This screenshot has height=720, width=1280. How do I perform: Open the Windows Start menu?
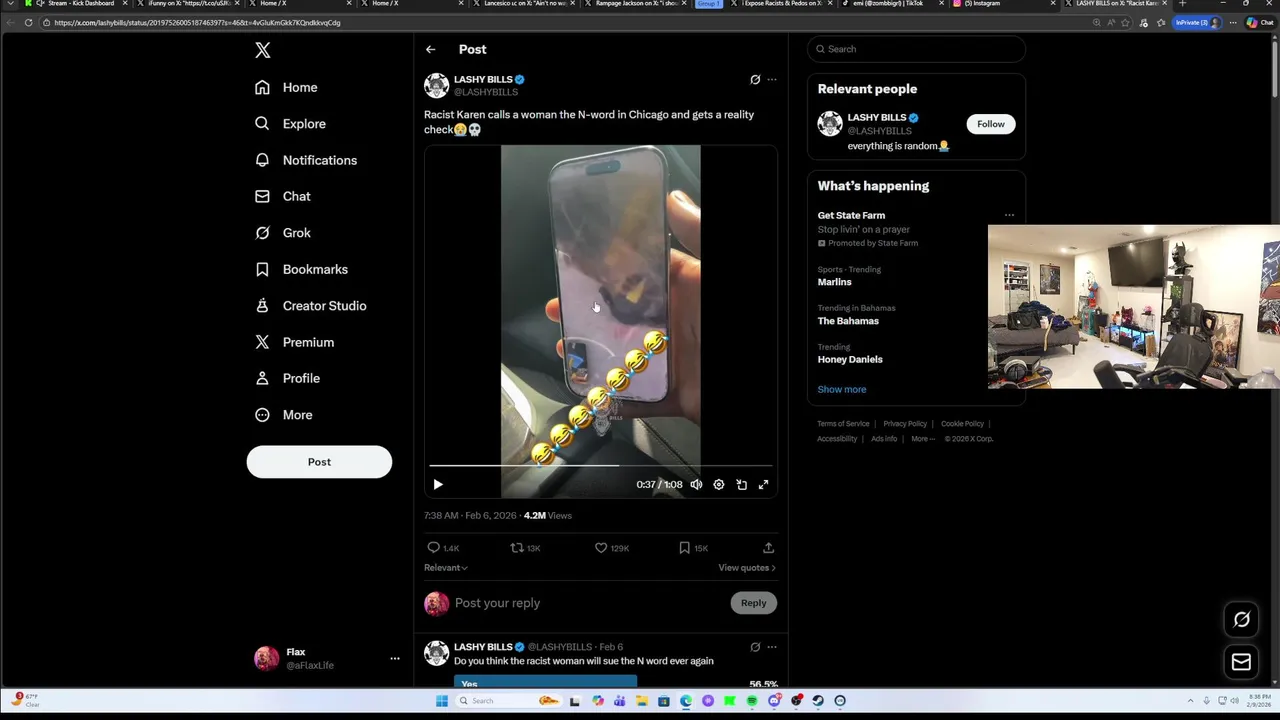[441, 701]
